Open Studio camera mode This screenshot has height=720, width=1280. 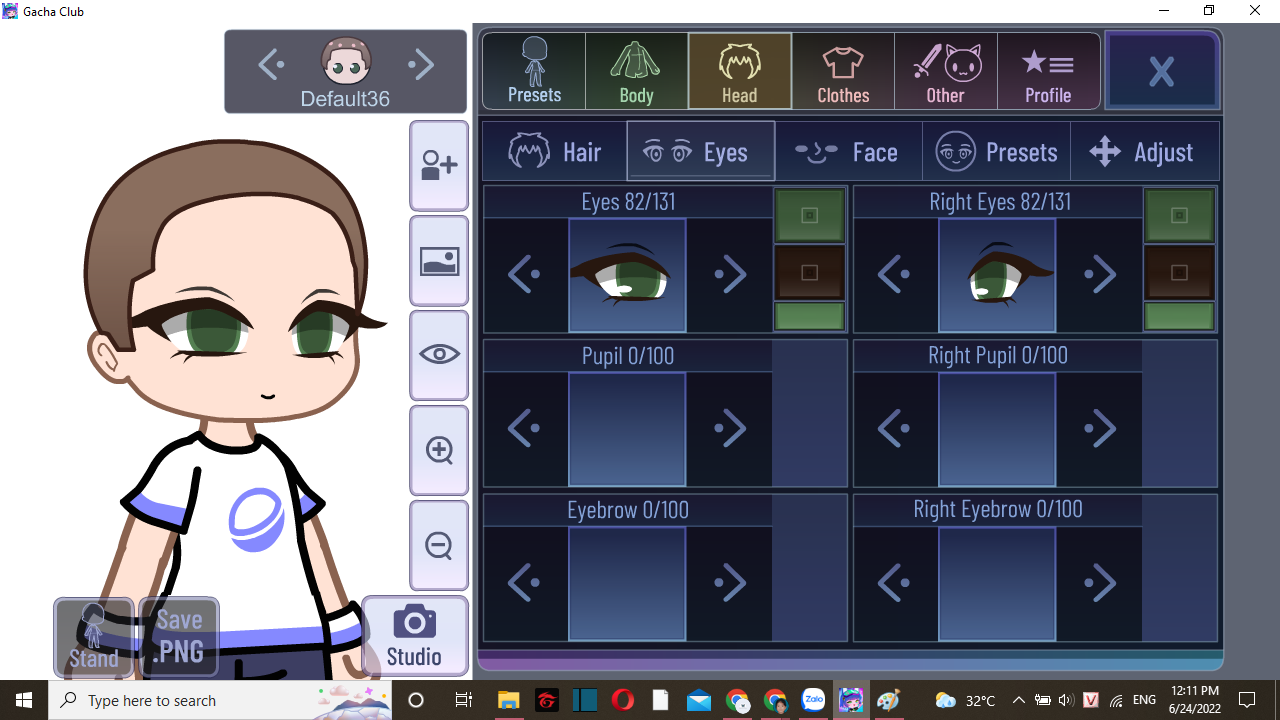pos(414,636)
